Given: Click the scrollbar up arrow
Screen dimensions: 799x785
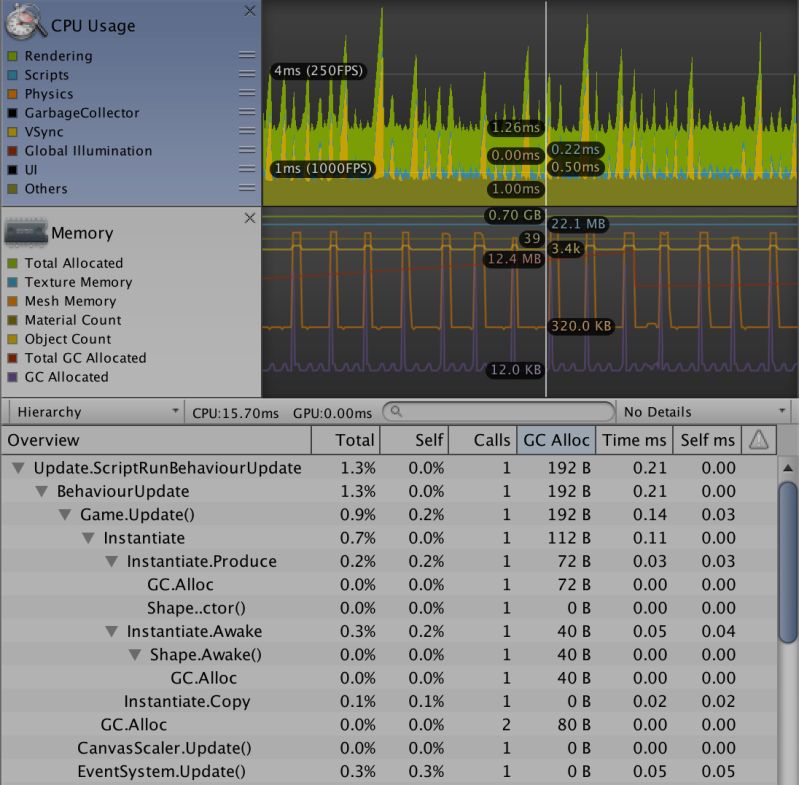Looking at the screenshot, I should pos(788,468).
